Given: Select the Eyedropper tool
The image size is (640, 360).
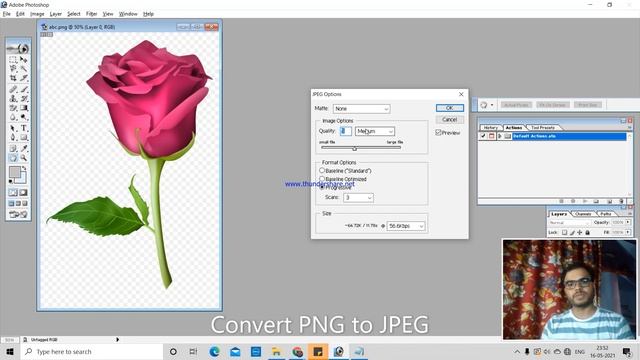Looking at the screenshot, I should point(24,149).
